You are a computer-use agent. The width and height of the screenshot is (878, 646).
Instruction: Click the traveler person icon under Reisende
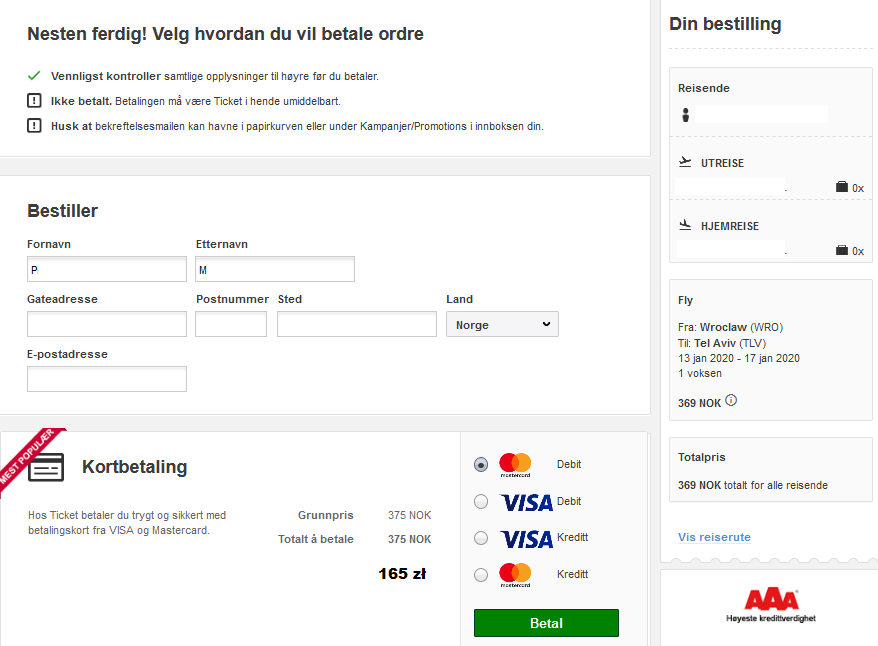(x=685, y=115)
